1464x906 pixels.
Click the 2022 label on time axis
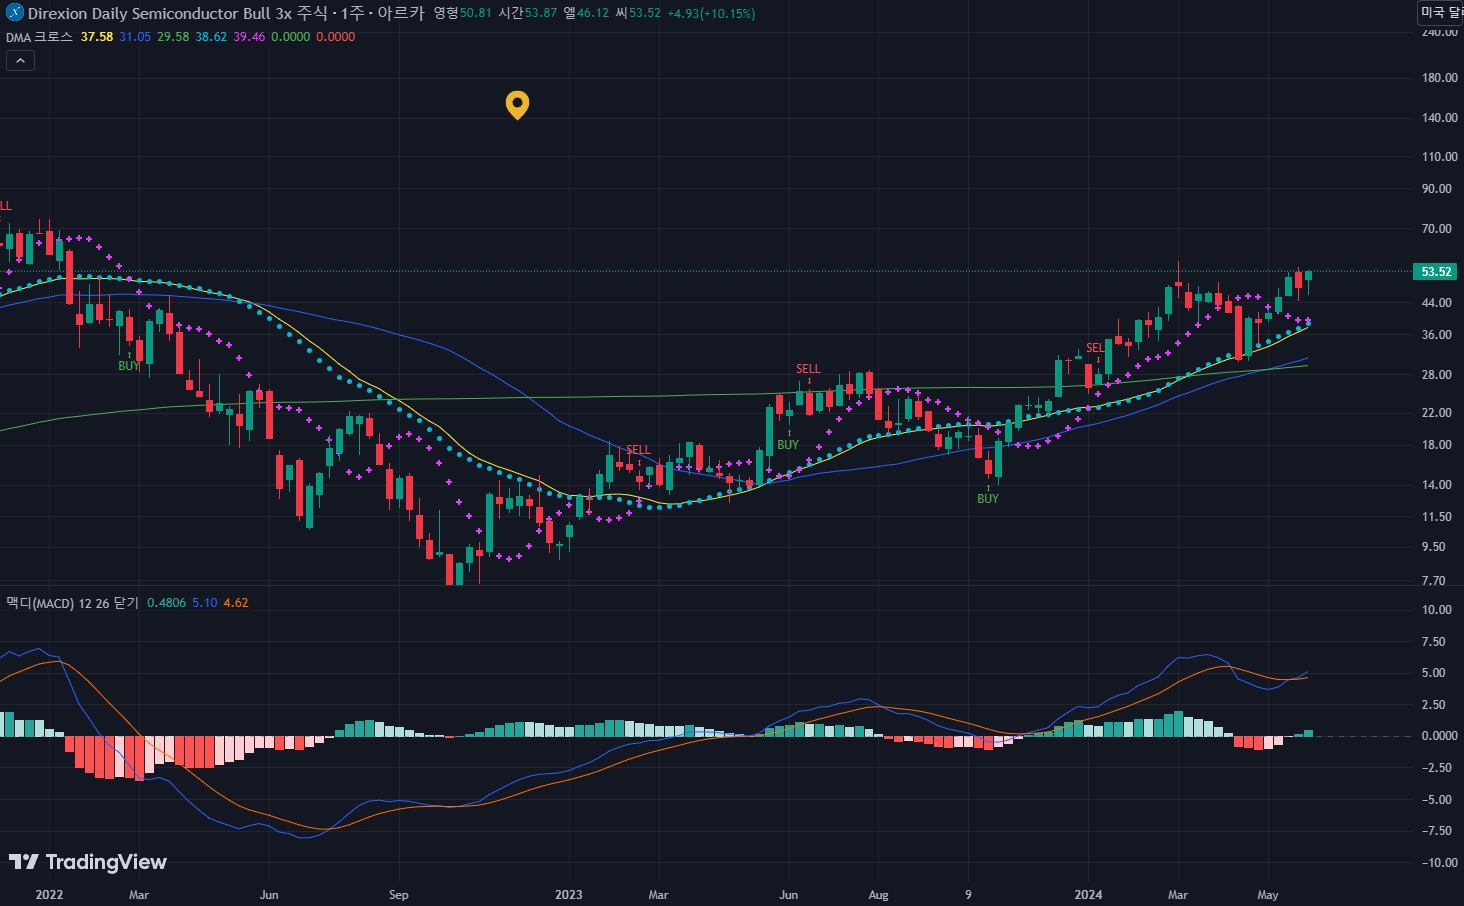[49, 894]
